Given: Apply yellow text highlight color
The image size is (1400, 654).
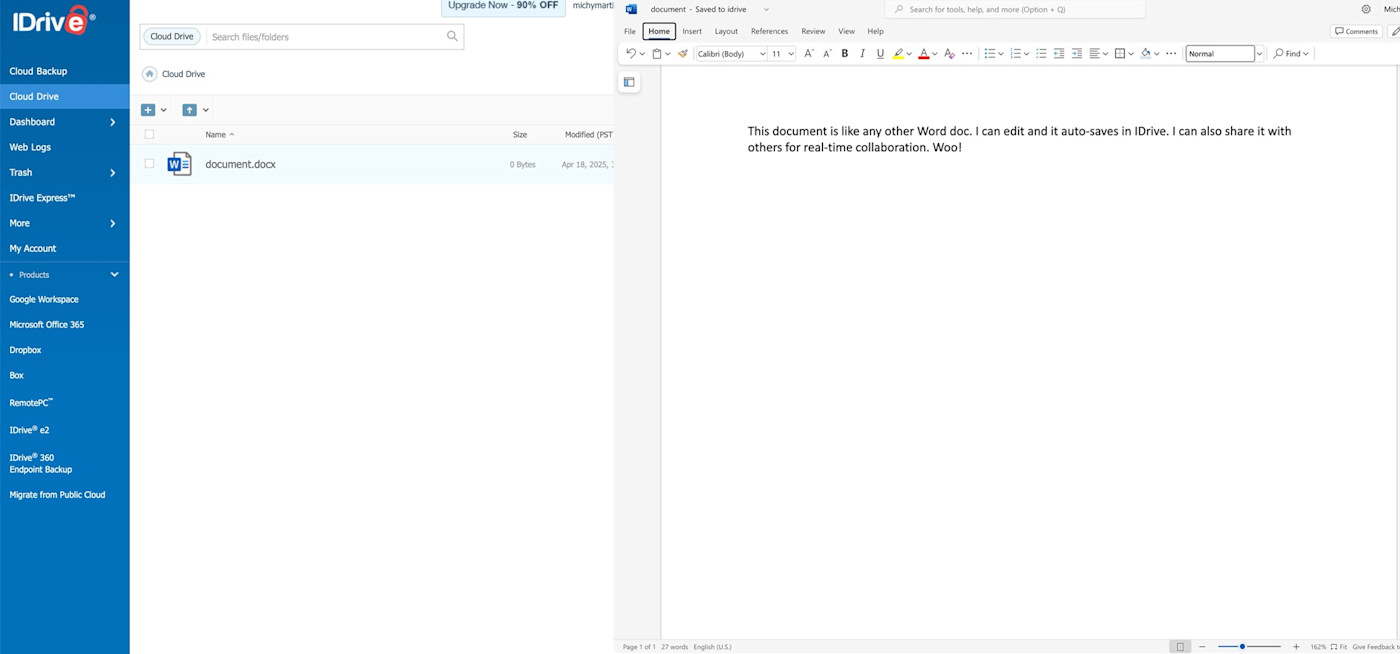Looking at the screenshot, I should (899, 54).
